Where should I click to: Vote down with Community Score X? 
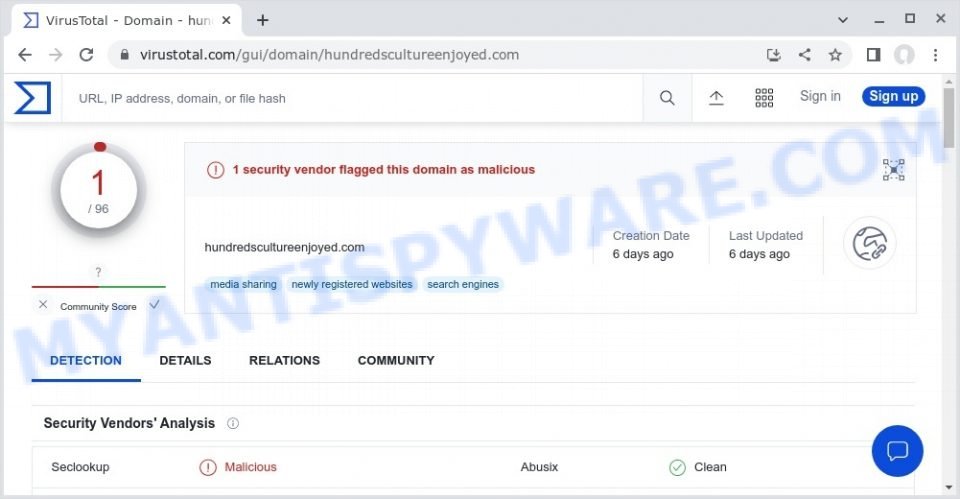(43, 304)
